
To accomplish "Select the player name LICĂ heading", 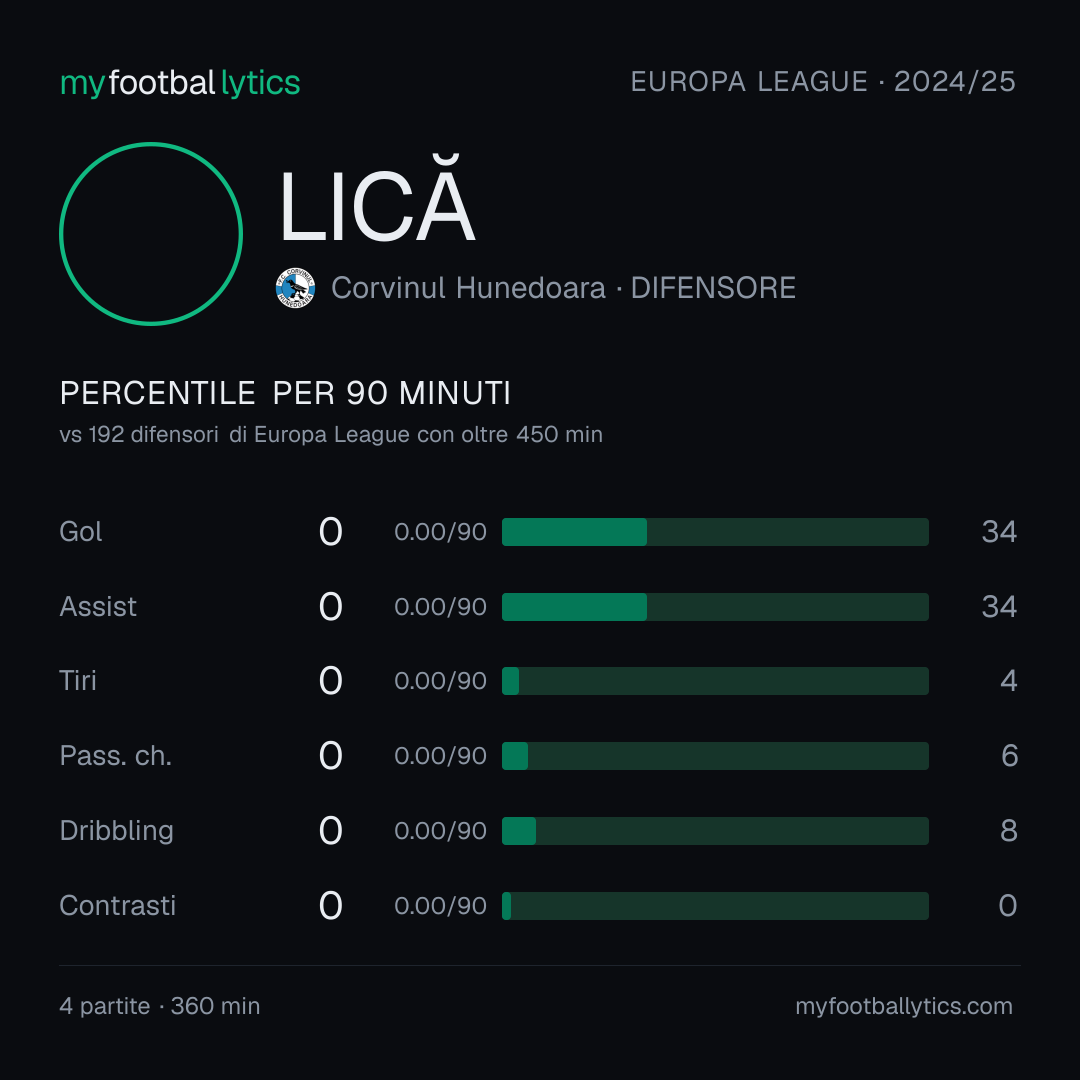I will pyautogui.click(x=377, y=200).
